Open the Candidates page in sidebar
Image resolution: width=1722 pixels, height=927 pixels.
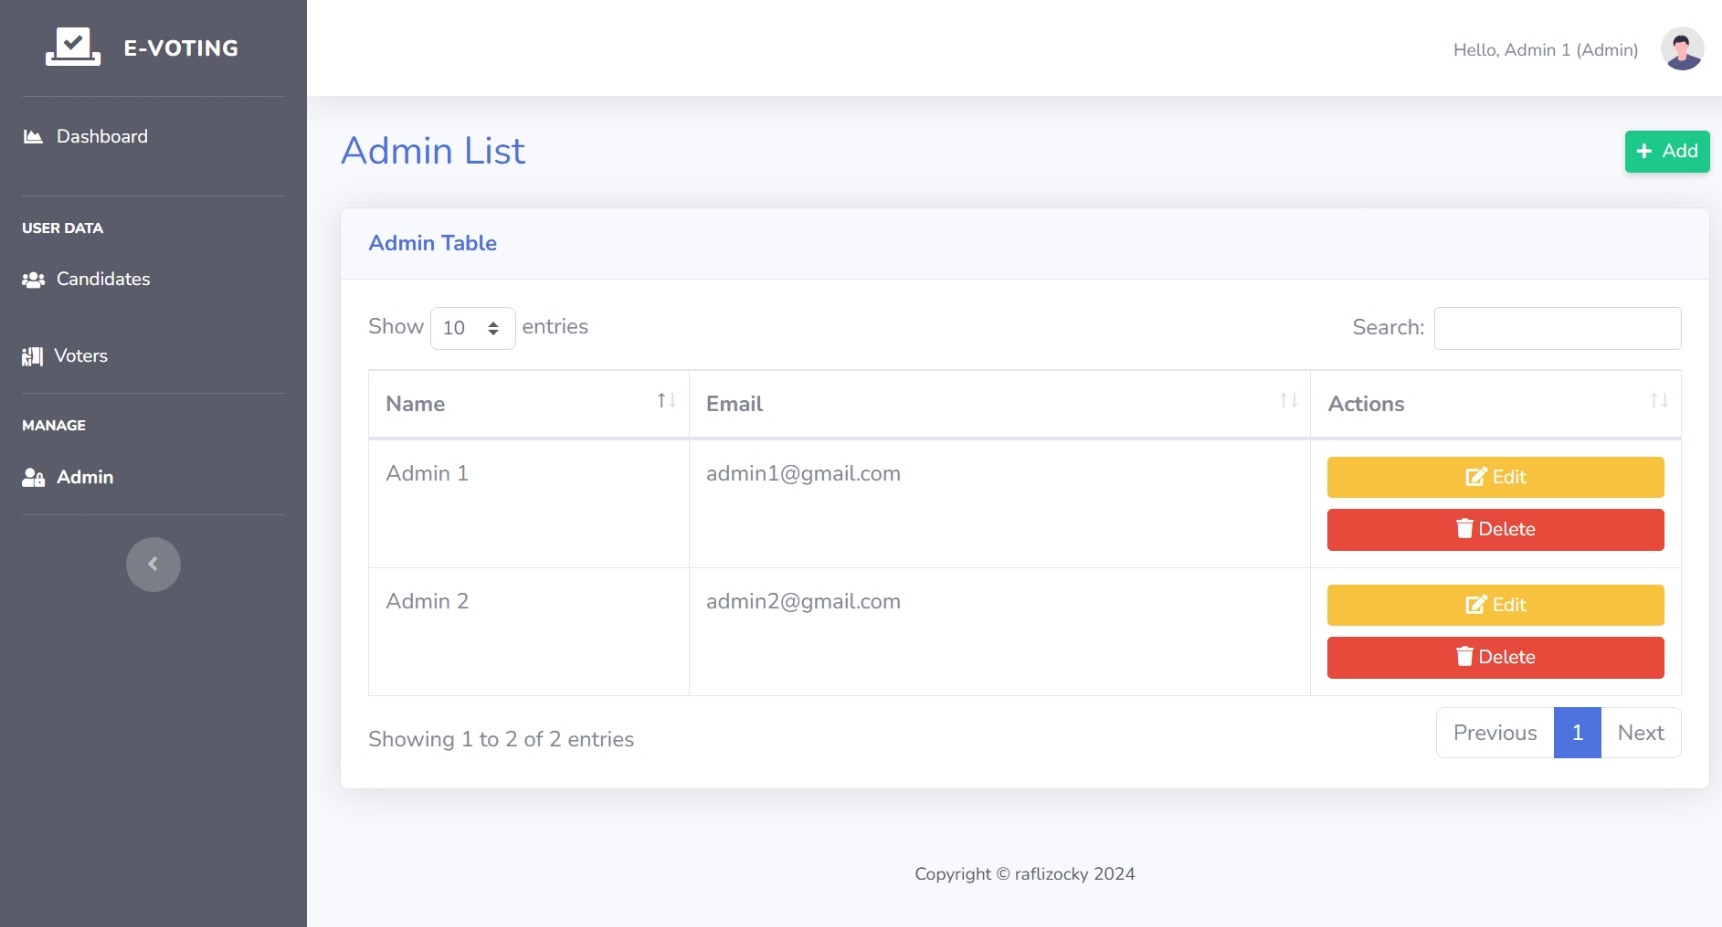(102, 280)
